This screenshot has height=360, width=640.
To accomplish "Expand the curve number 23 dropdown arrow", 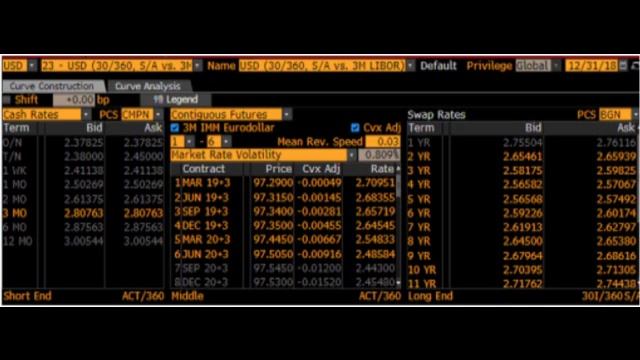I will pyautogui.click(x=198, y=66).
